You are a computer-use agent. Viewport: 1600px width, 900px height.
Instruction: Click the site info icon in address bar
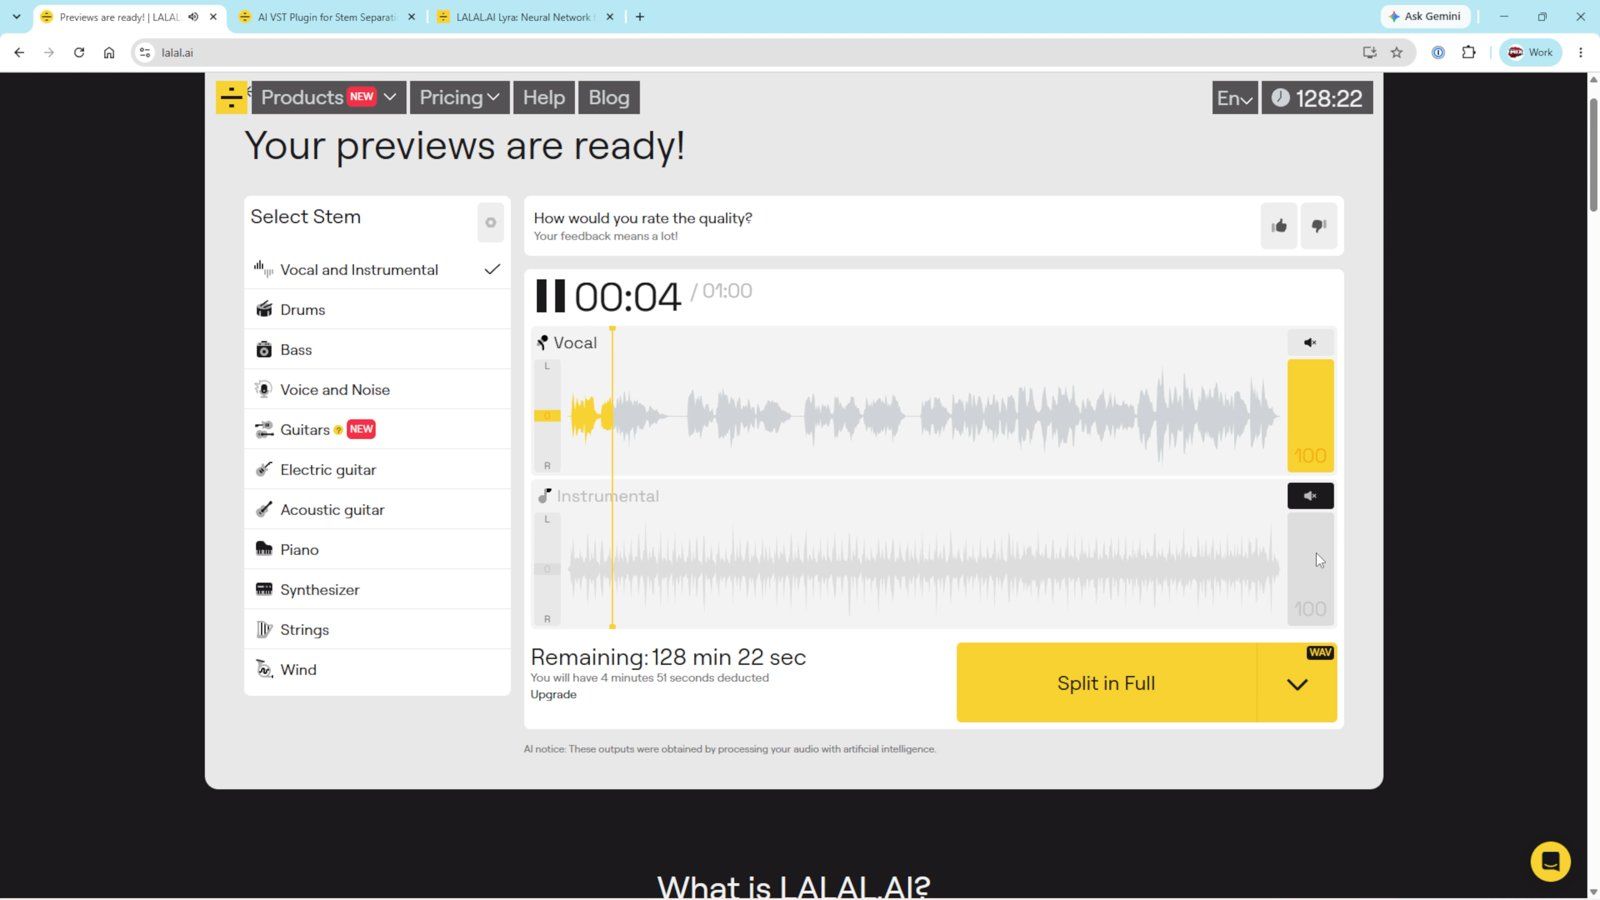pyautogui.click(x=145, y=52)
